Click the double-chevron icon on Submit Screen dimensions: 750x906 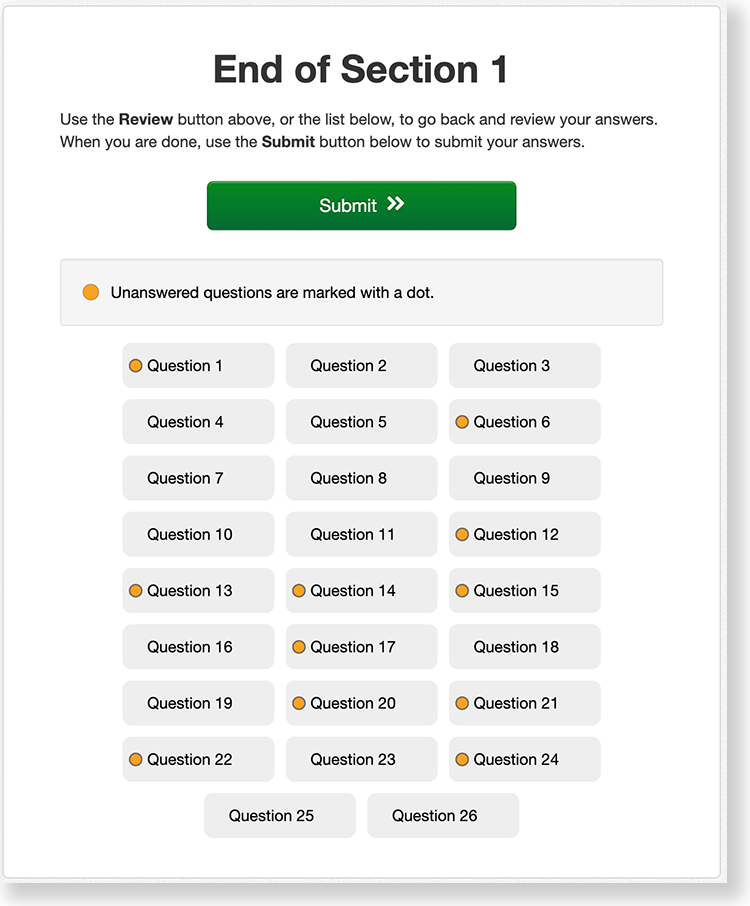click(396, 204)
